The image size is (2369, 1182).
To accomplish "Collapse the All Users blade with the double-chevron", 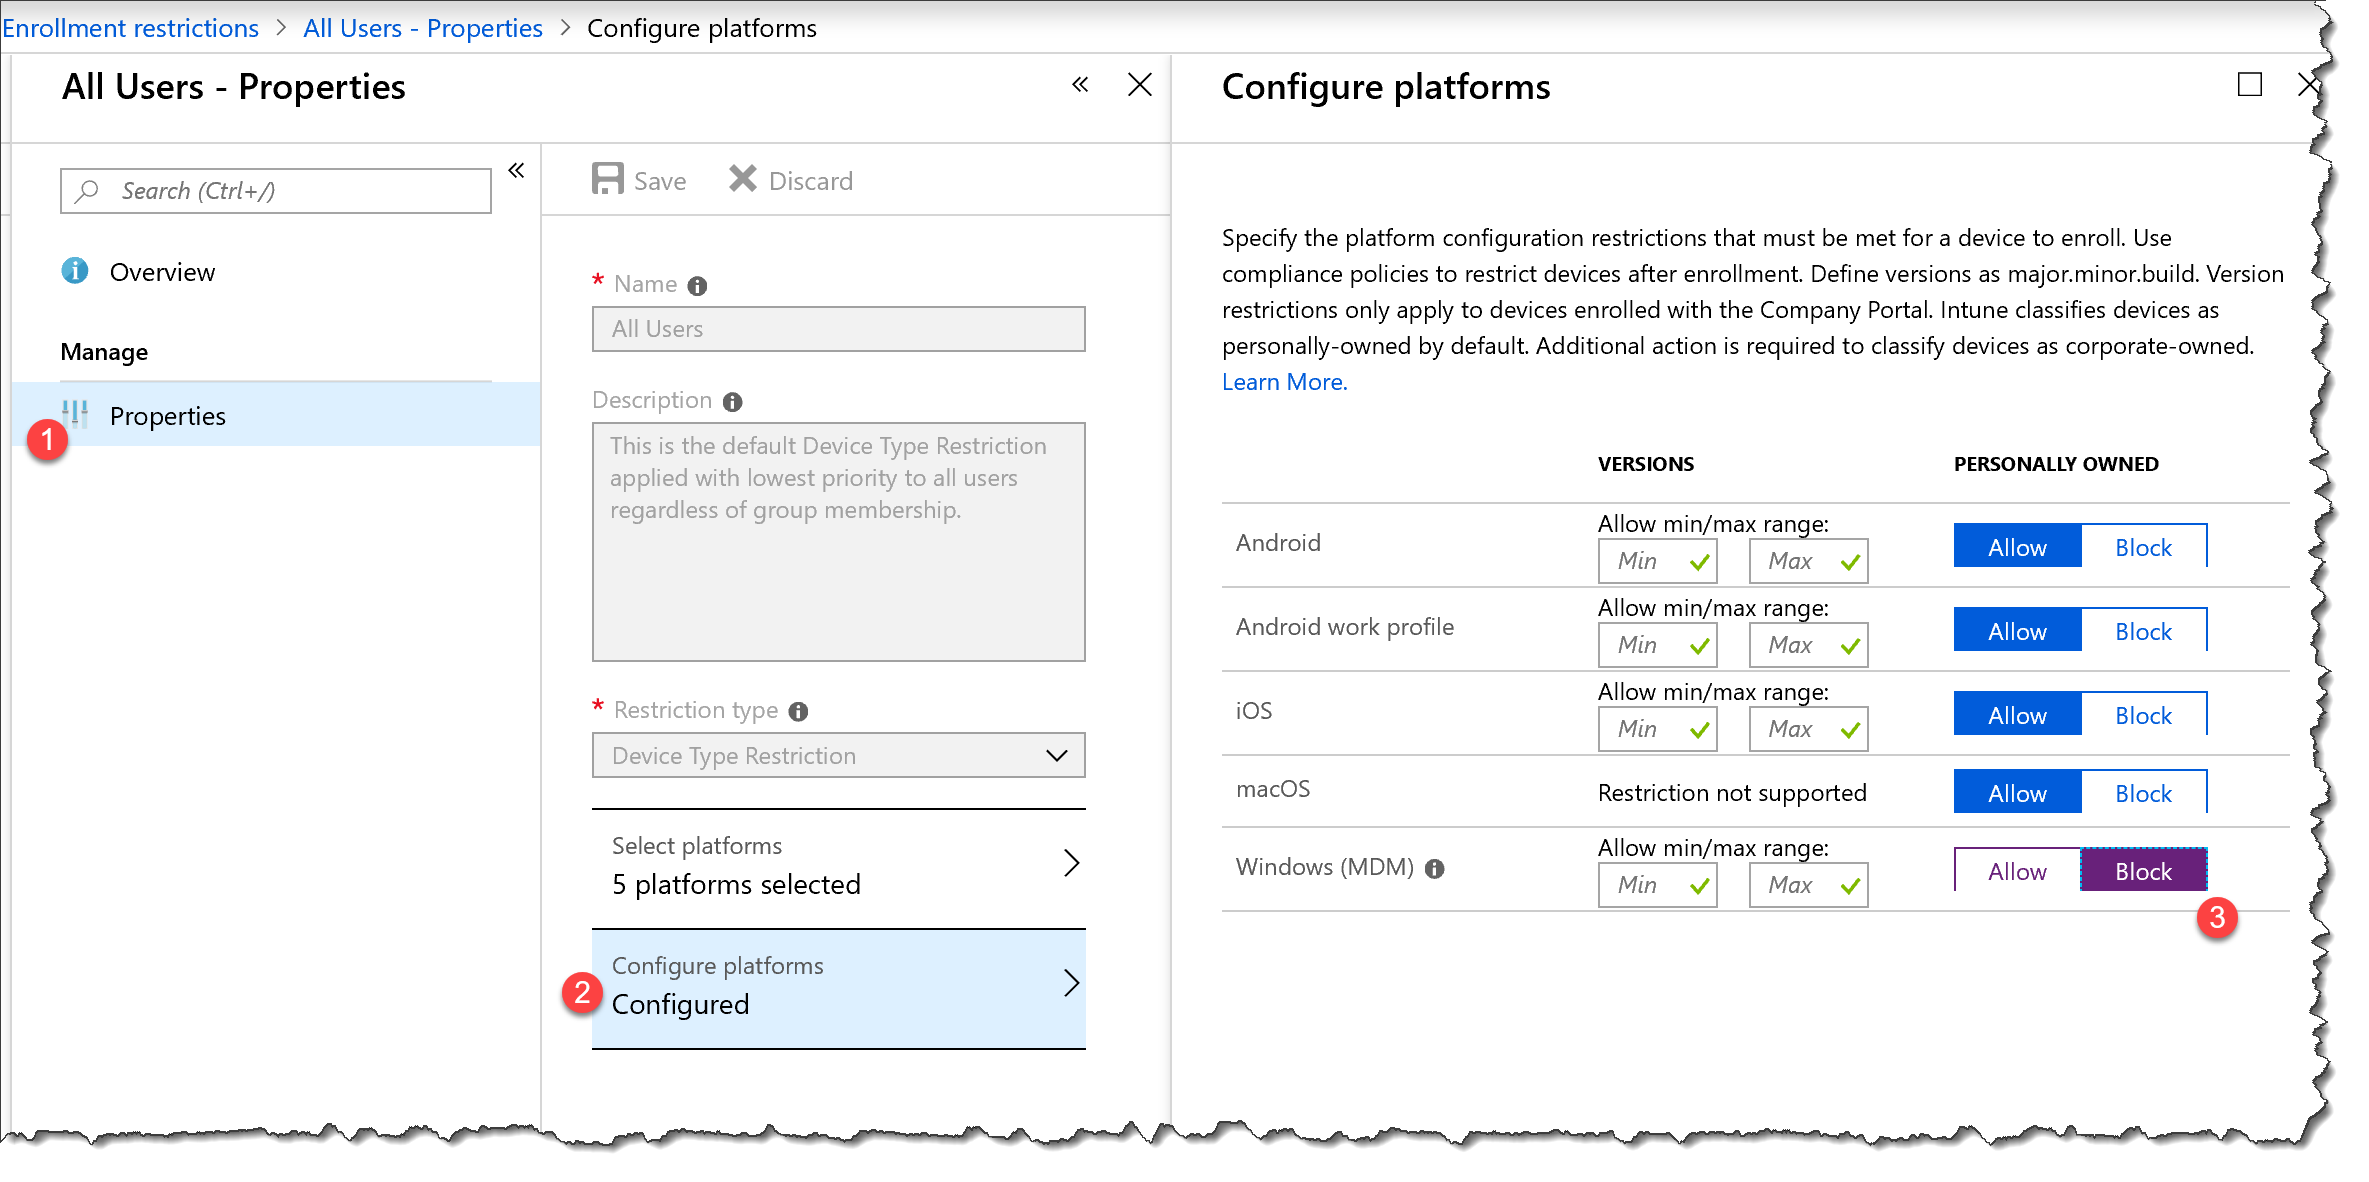I will [1080, 85].
